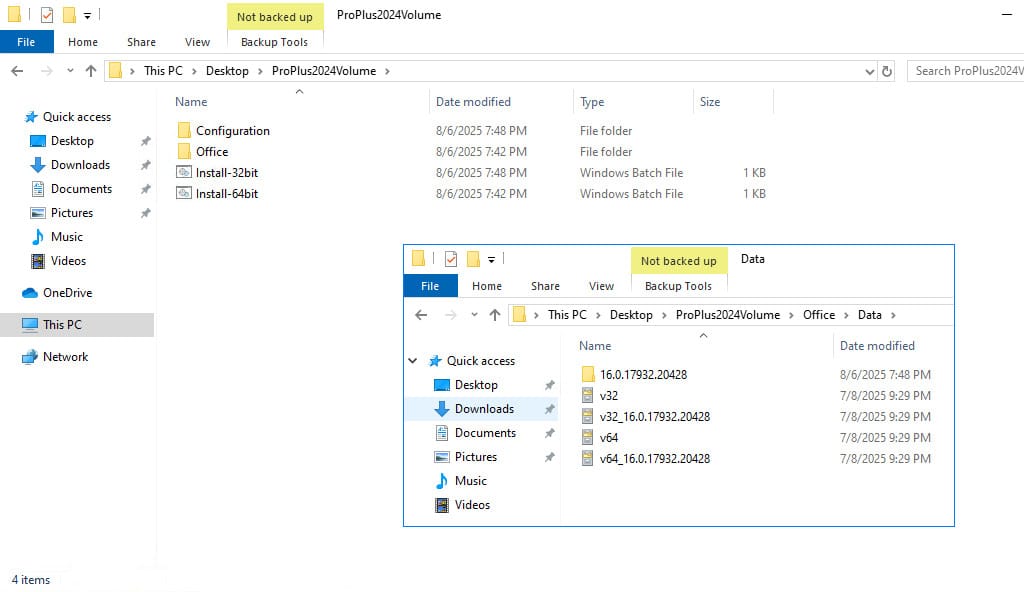This screenshot has height=592, width=1024.
Task: Switch to Home tab in Data window
Action: click(x=487, y=286)
